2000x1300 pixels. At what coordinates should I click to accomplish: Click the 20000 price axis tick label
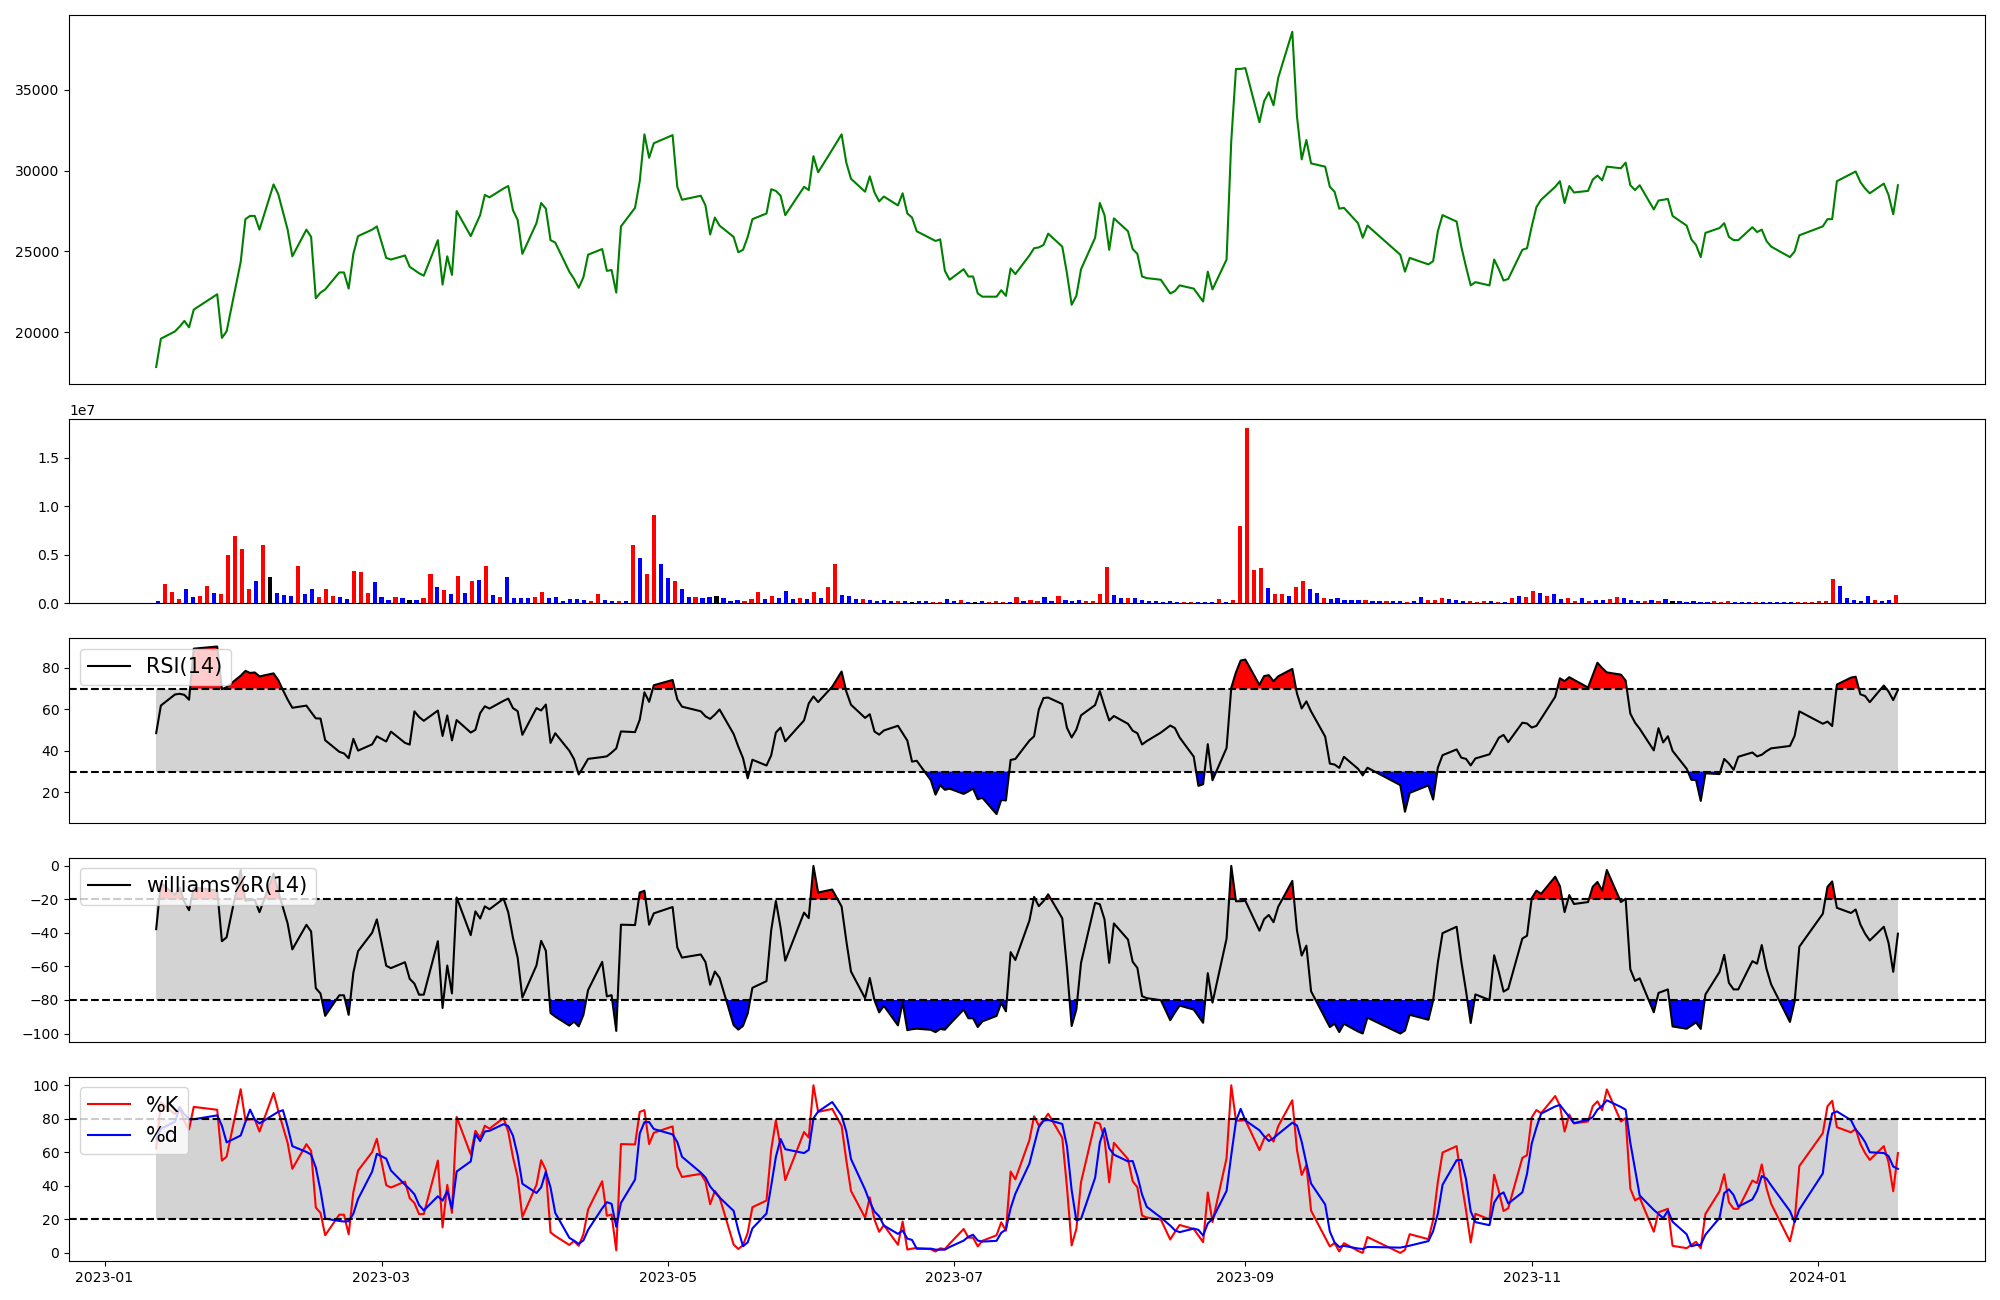(37, 333)
